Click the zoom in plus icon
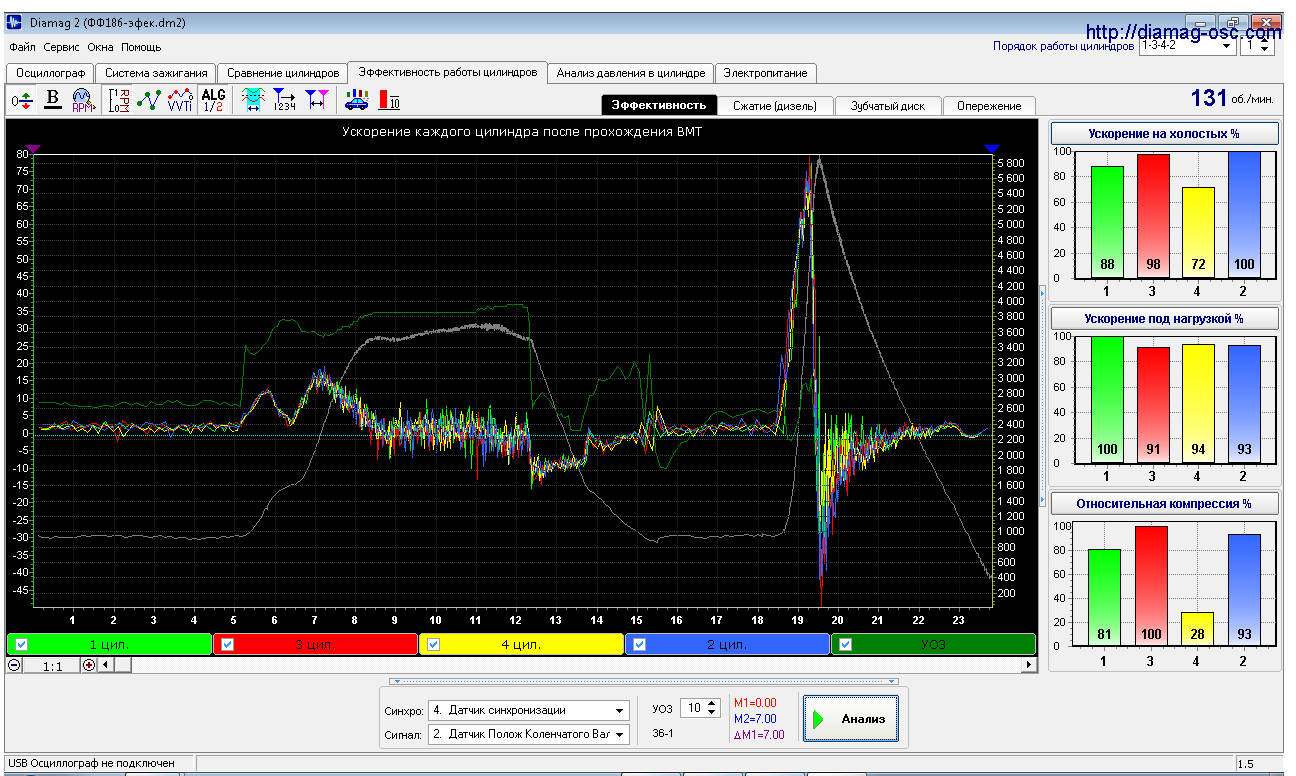The height and width of the screenshot is (776, 1296). coord(89,665)
